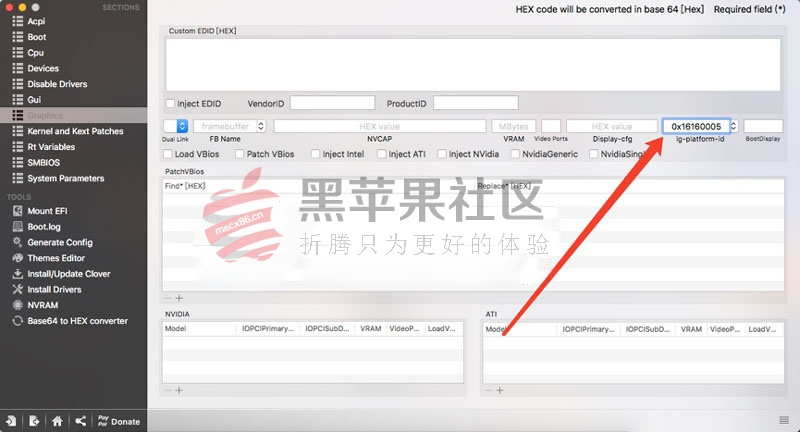Click the list view icon at bottom right
Viewport: 800px width, 432px height.
784,420
